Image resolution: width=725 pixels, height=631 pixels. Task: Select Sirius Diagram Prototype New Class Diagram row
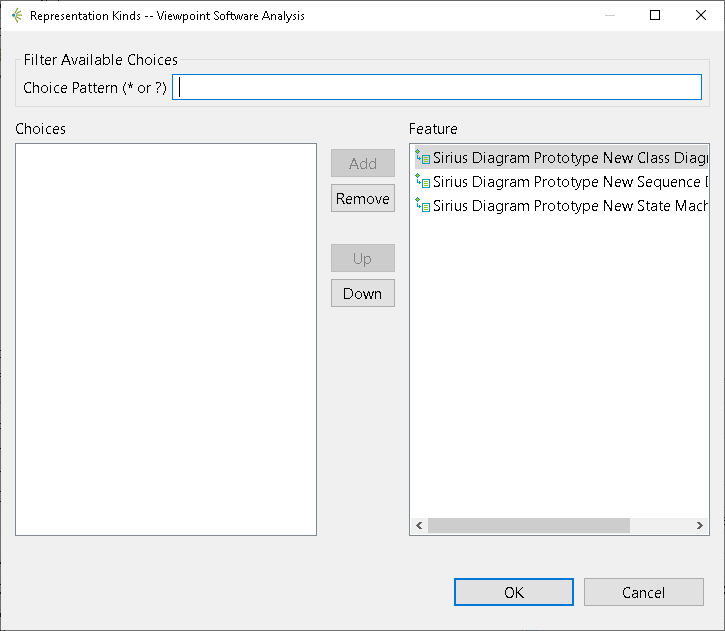point(561,158)
